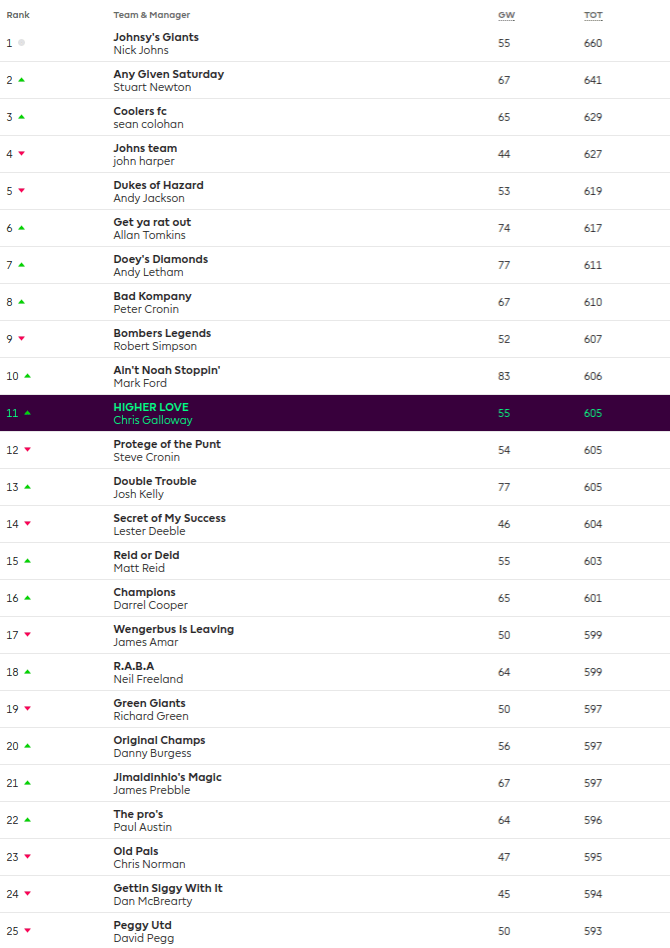This screenshot has height=948, width=670.
Task: Click the green up arrow beside rank 16
Action: coord(27,598)
